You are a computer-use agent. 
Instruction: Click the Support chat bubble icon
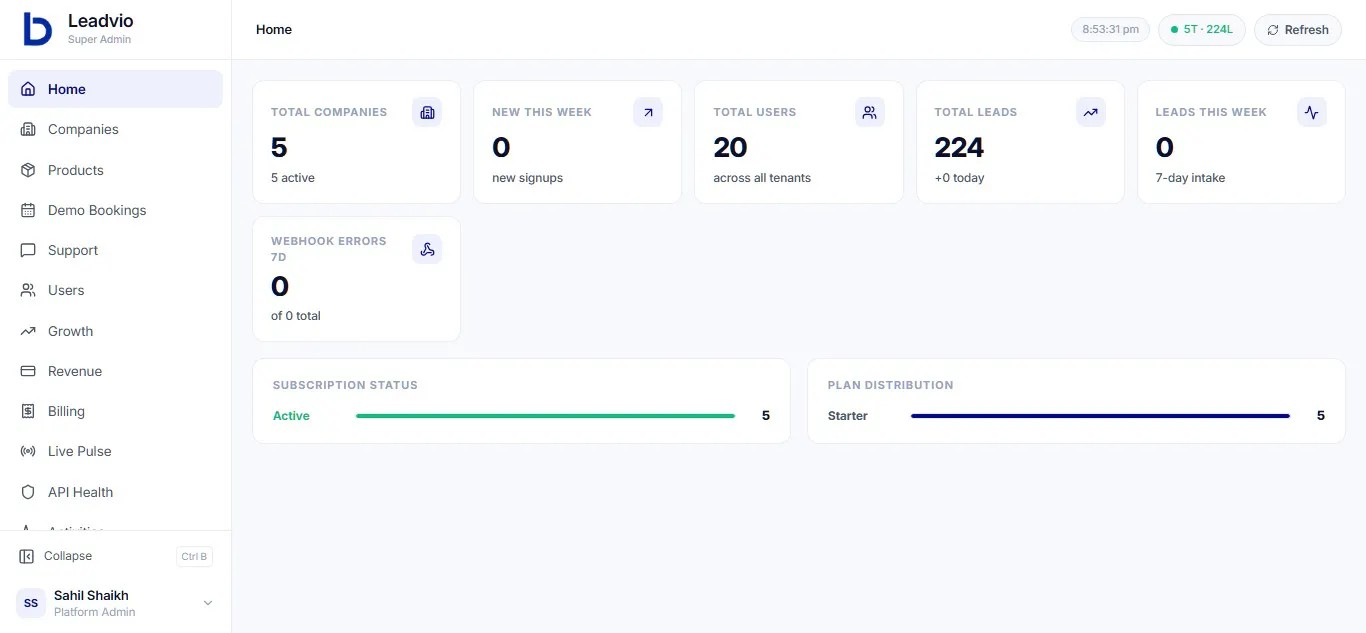[x=28, y=250]
